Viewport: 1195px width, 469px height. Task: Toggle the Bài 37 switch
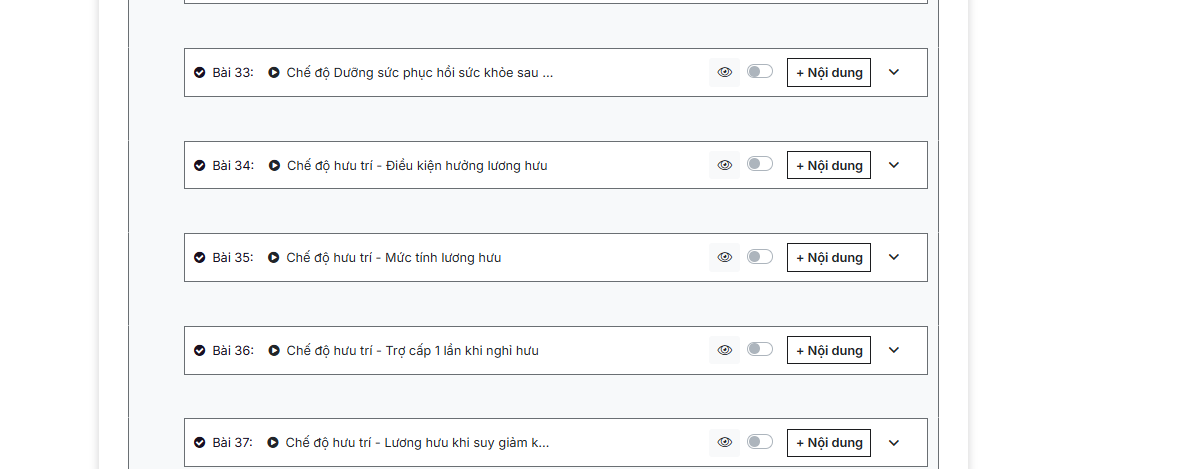click(x=760, y=441)
